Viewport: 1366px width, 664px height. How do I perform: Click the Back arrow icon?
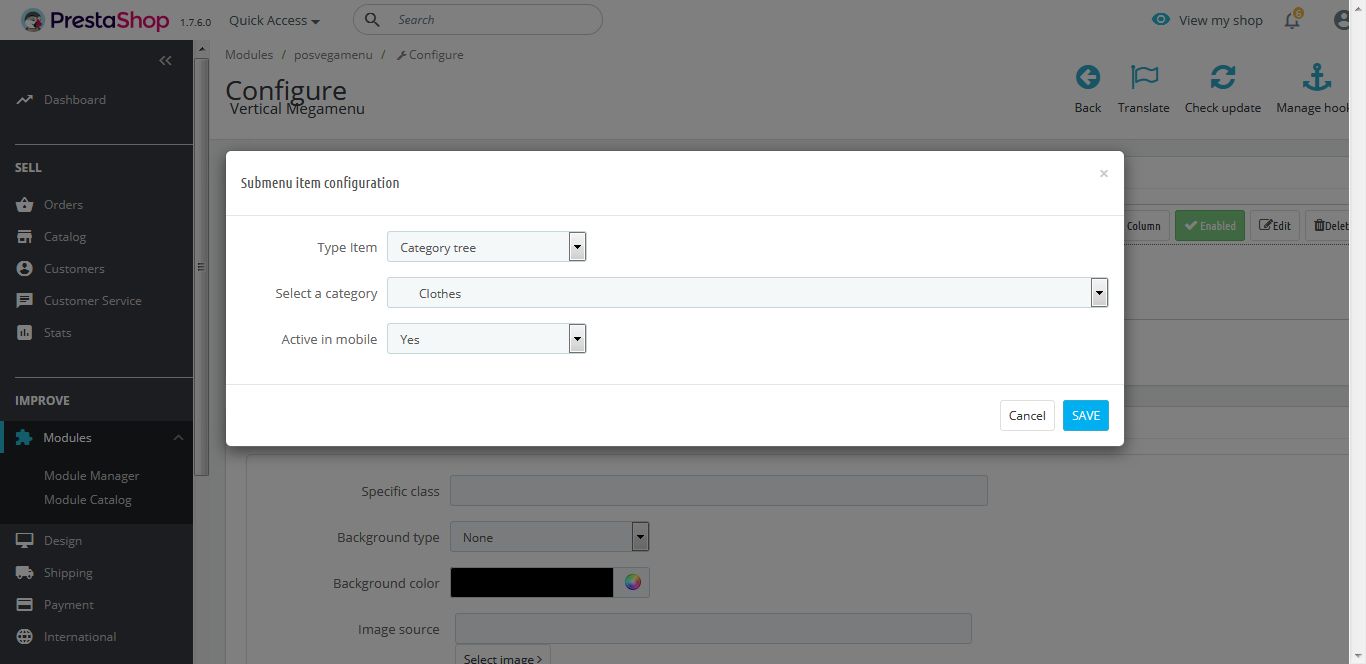1087,78
